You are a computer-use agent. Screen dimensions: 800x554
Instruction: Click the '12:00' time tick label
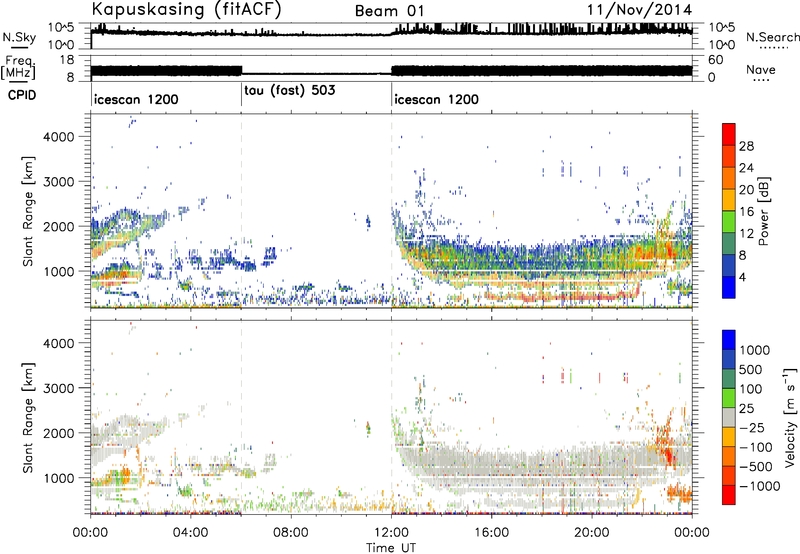point(391,533)
